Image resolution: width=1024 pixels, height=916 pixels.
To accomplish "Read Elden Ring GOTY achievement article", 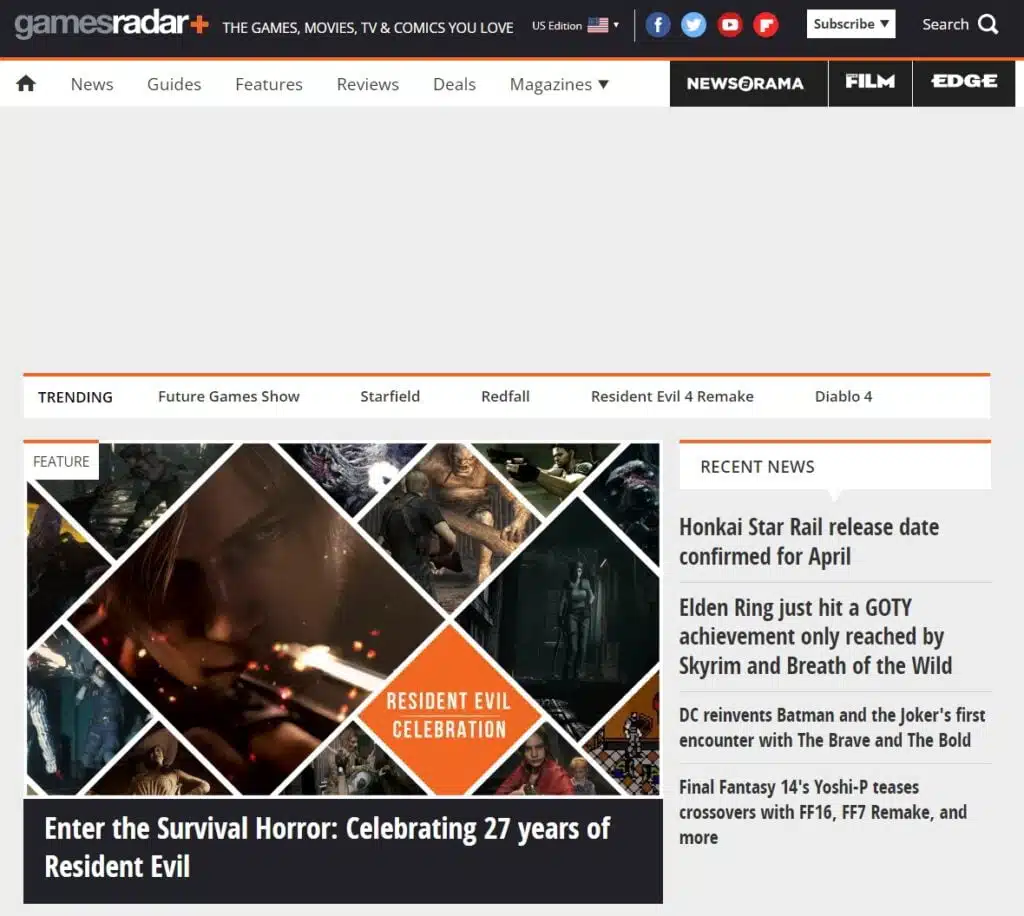I will pyautogui.click(x=815, y=637).
